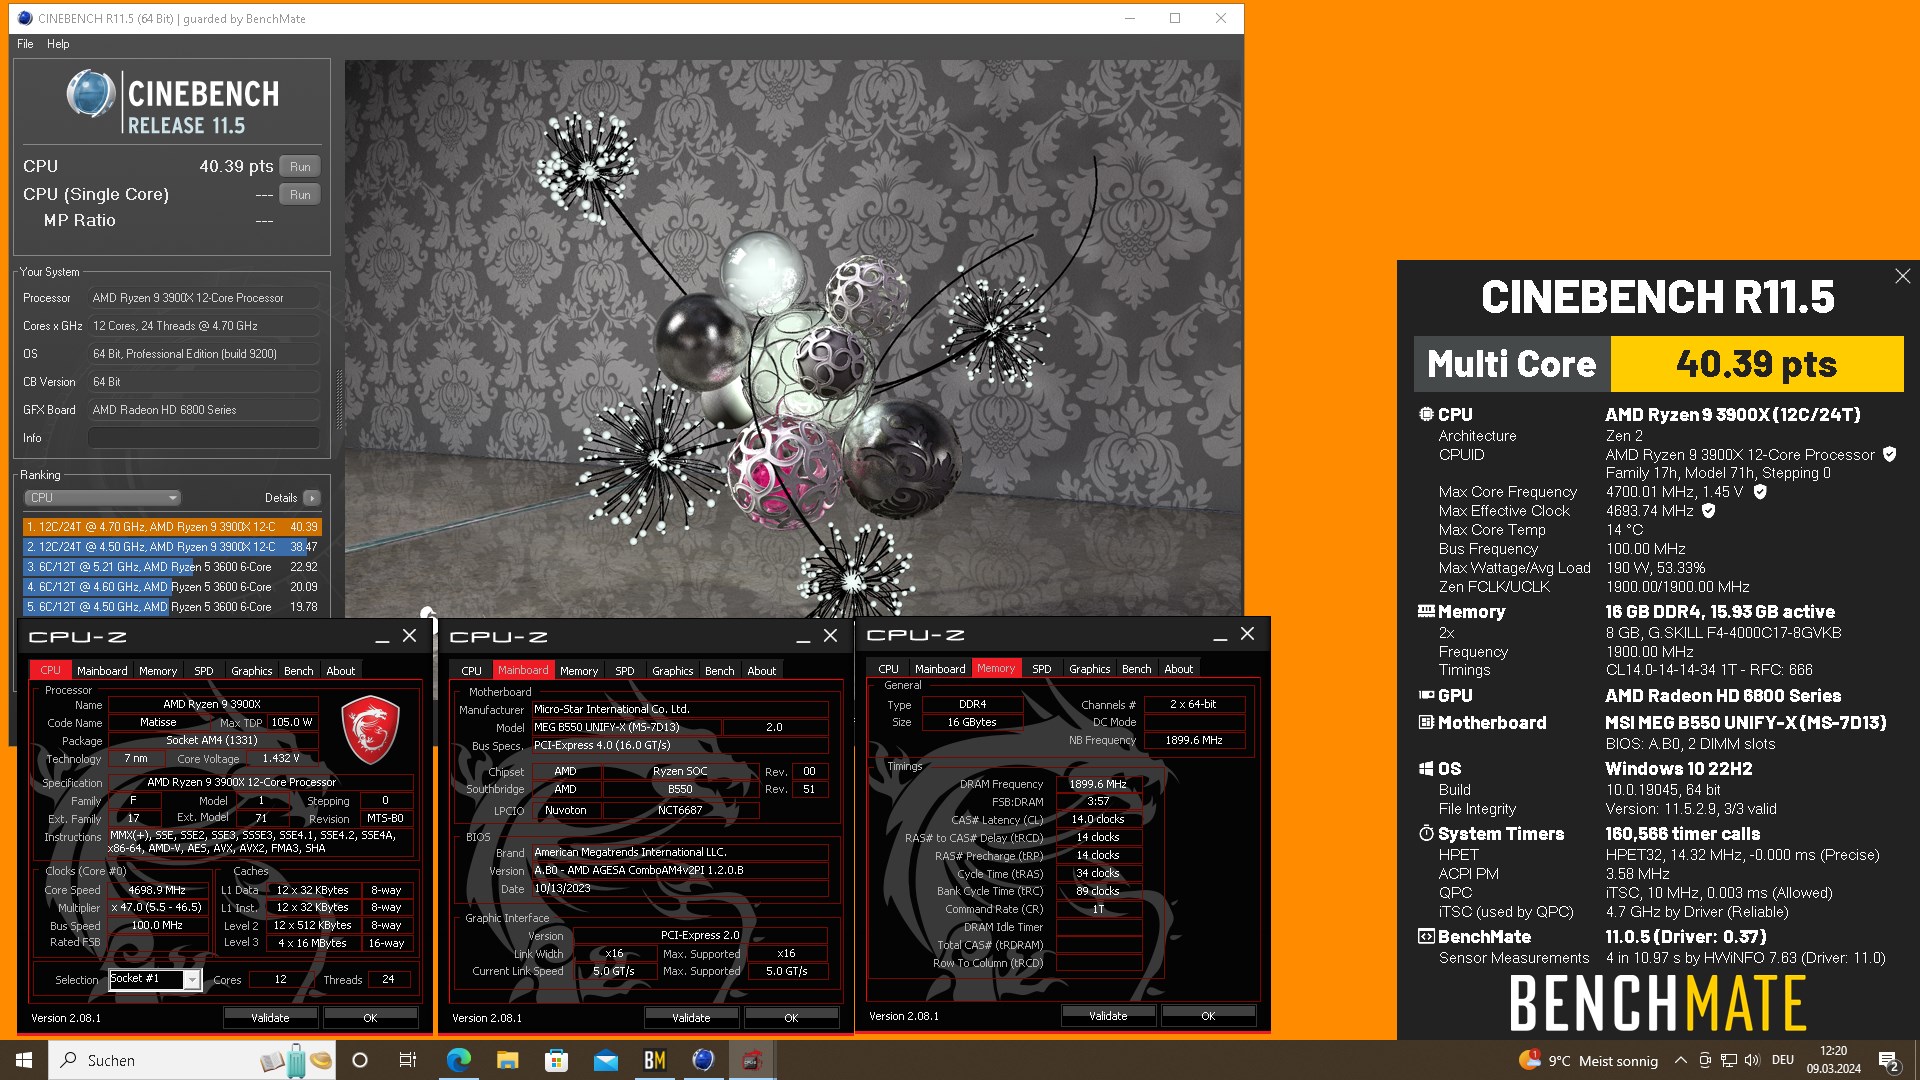Screen dimensions: 1920x1080
Task: Open the volume control in system tray
Action: pyautogui.click(x=1751, y=1060)
